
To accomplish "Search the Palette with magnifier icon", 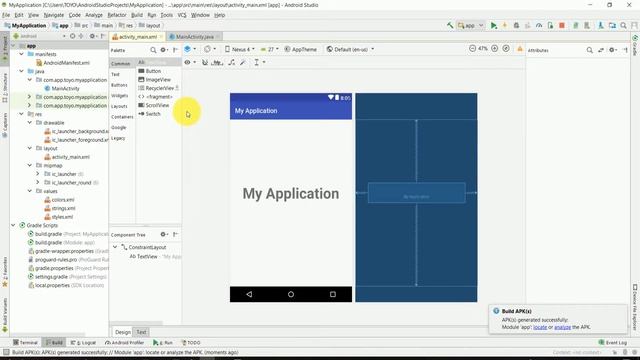I will point(153,50).
